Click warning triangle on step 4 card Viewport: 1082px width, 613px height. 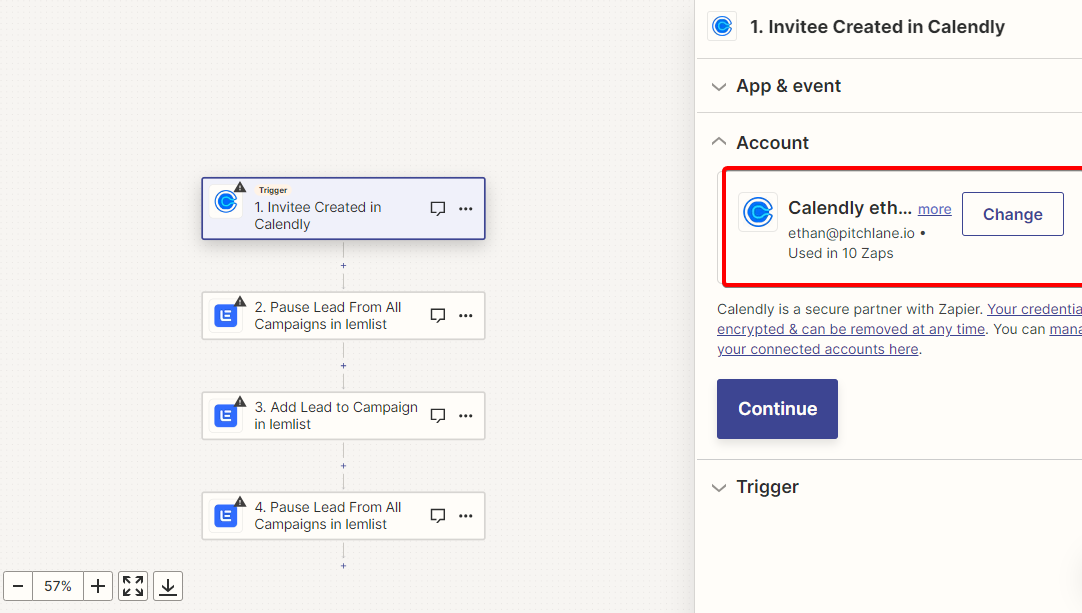240,501
